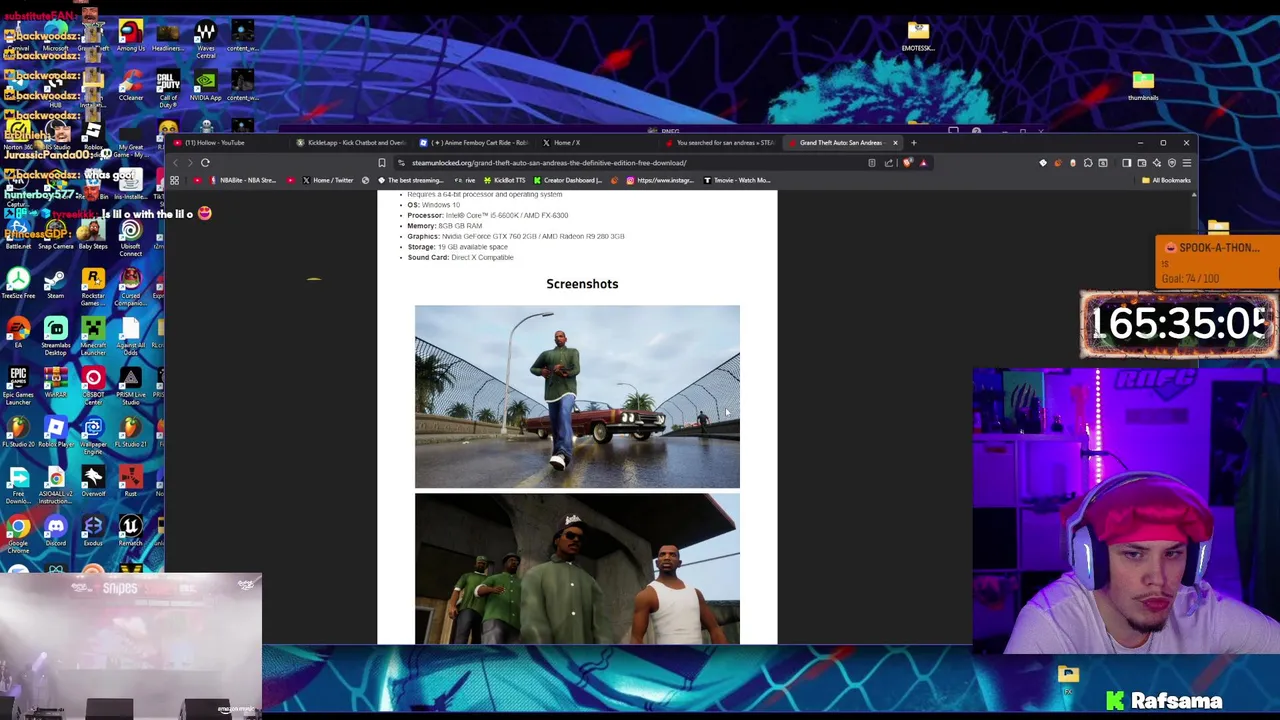Open the Instagram bookmark link

(660, 180)
